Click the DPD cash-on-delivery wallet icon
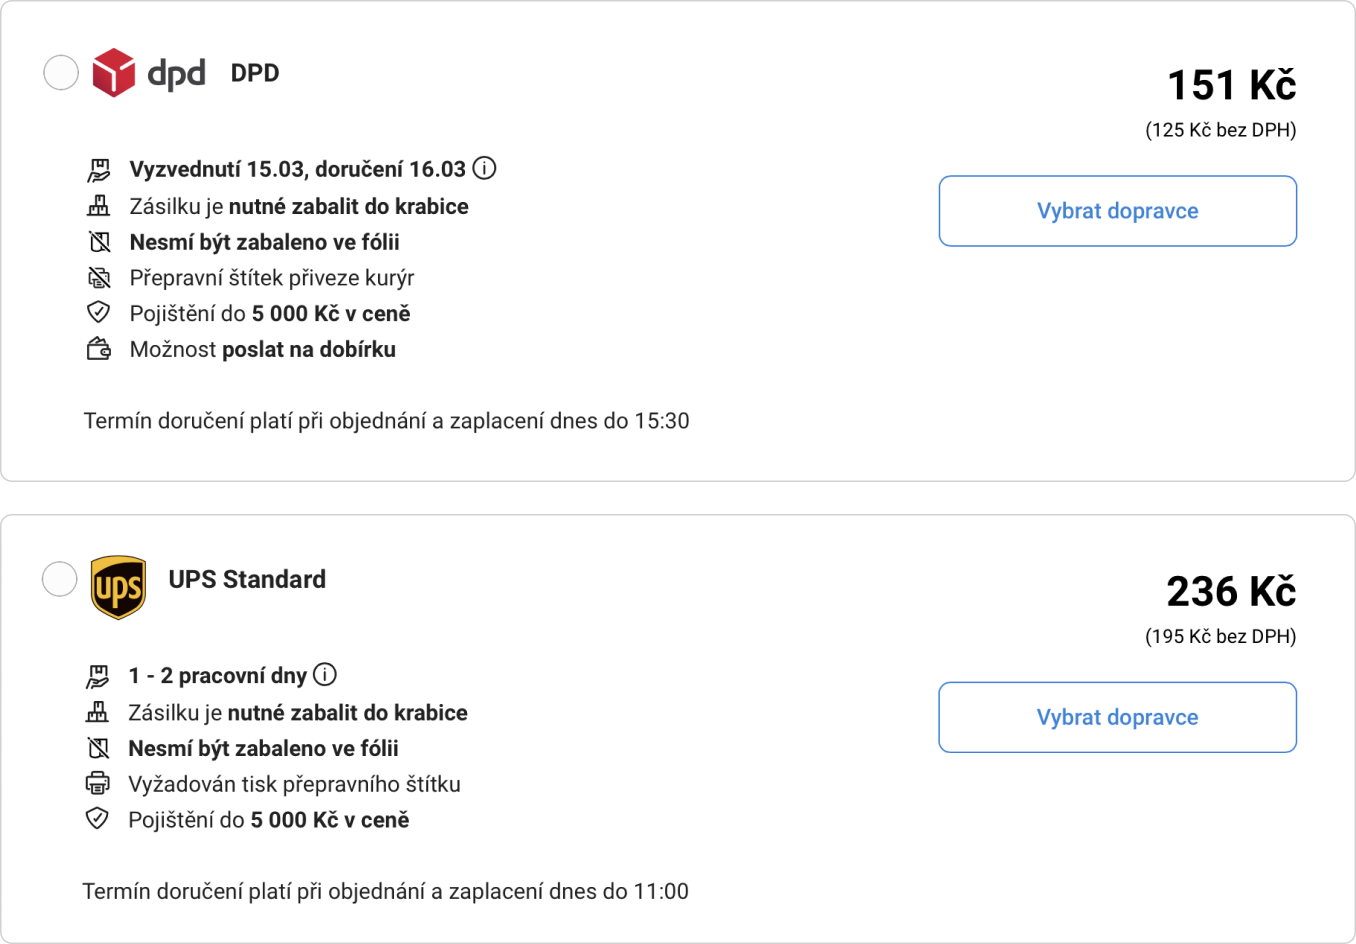1356x944 pixels. point(99,349)
